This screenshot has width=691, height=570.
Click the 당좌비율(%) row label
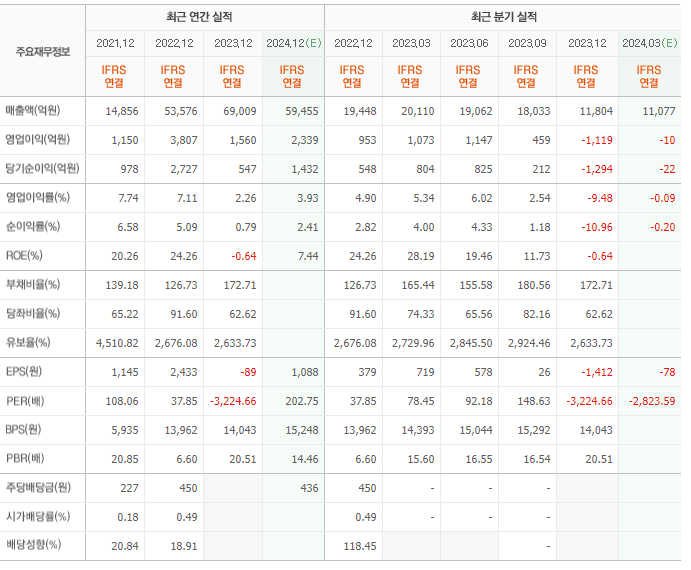[33, 313]
